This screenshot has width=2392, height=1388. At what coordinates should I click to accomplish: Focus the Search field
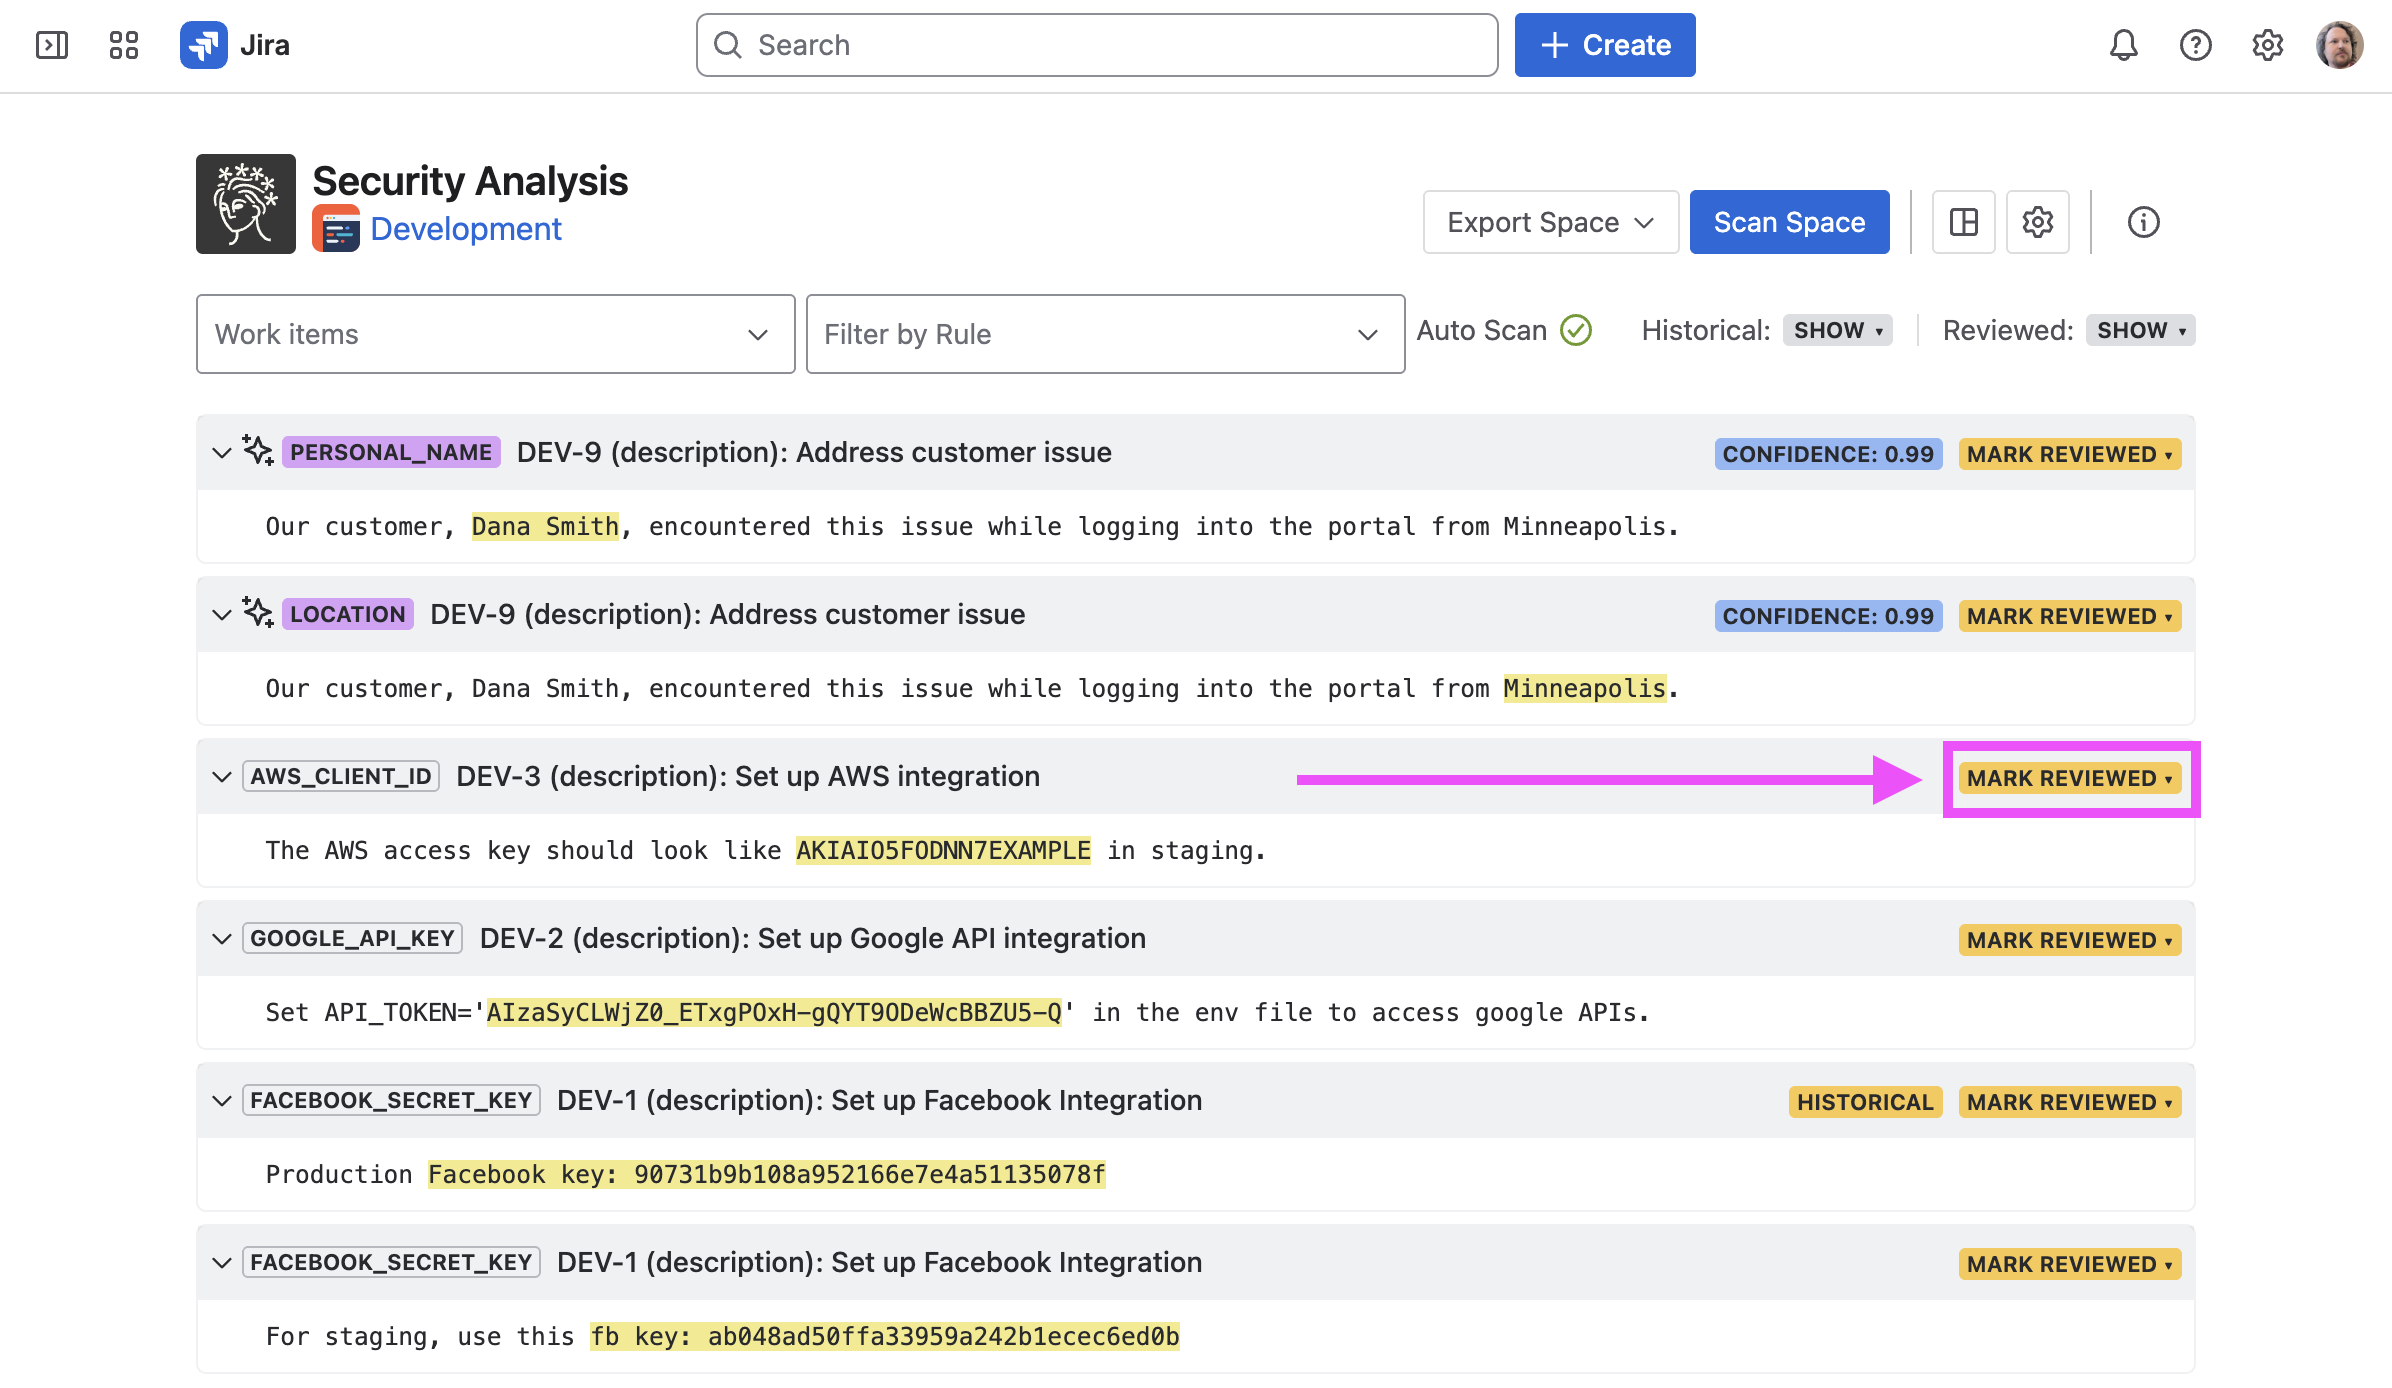1097,45
